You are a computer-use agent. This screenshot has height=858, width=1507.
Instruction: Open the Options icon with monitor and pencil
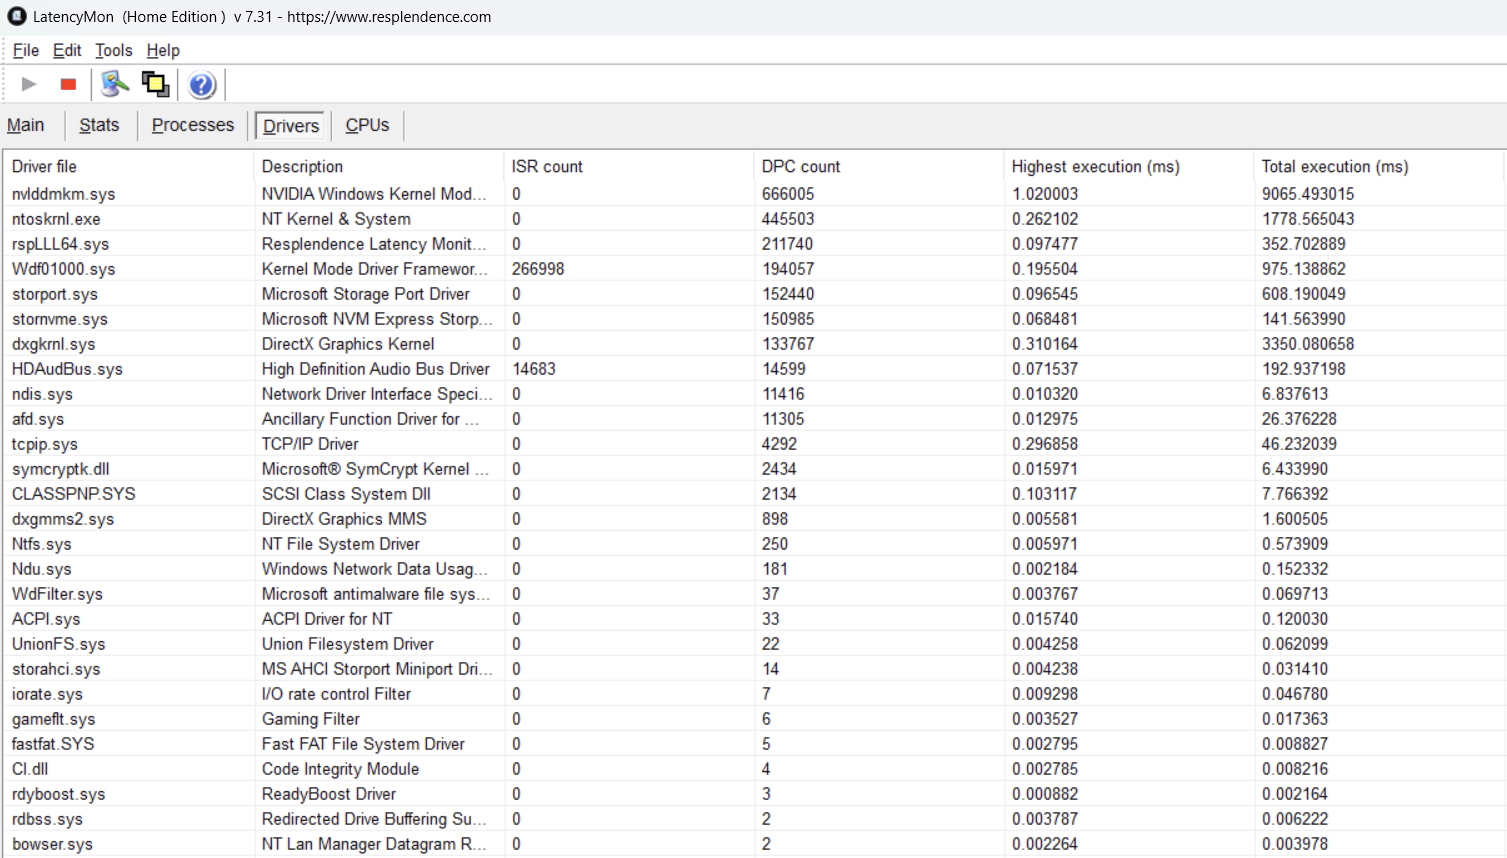pos(115,85)
